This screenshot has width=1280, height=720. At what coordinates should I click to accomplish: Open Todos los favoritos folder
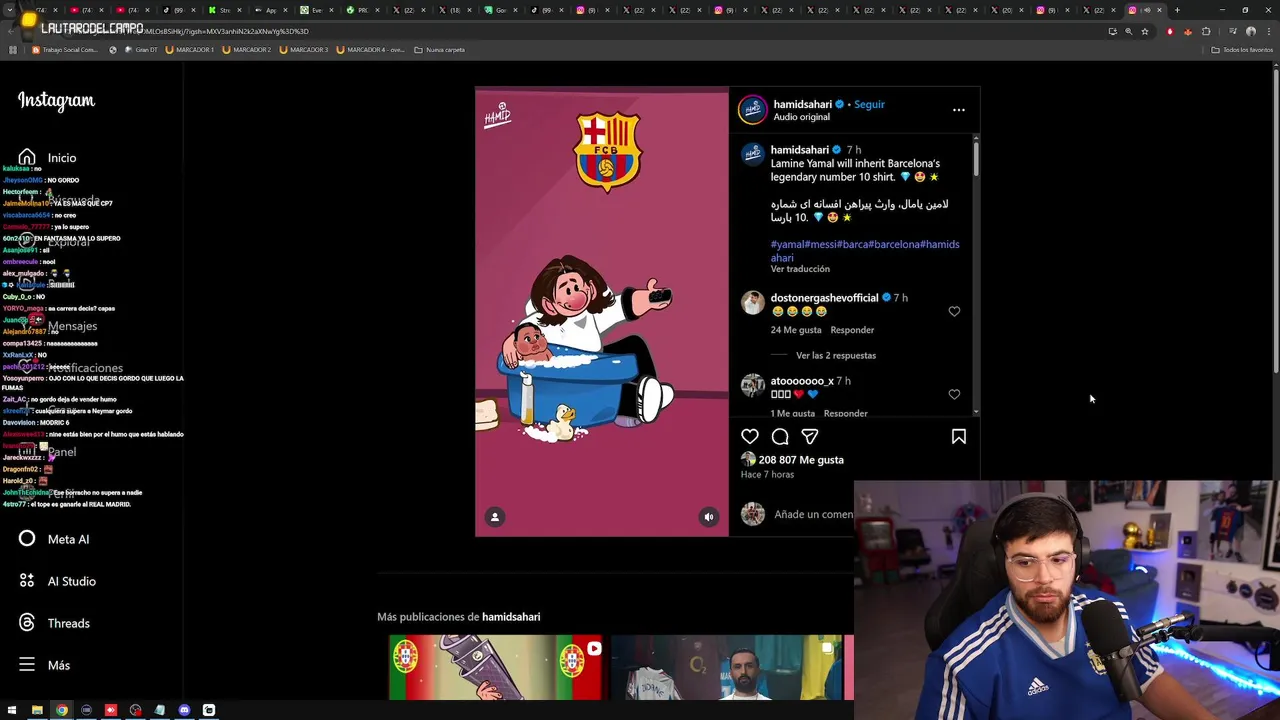tap(1243, 50)
